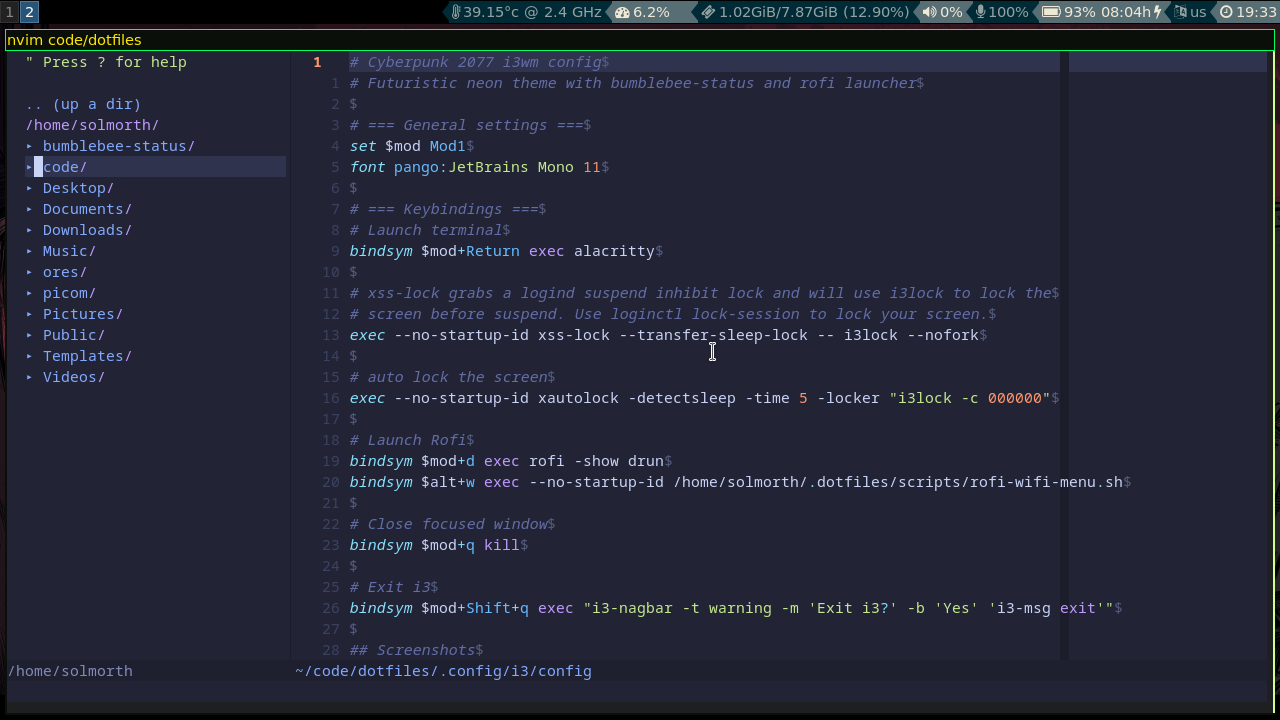
Task: Click the memory usage icon in status bar
Action: coord(708,12)
